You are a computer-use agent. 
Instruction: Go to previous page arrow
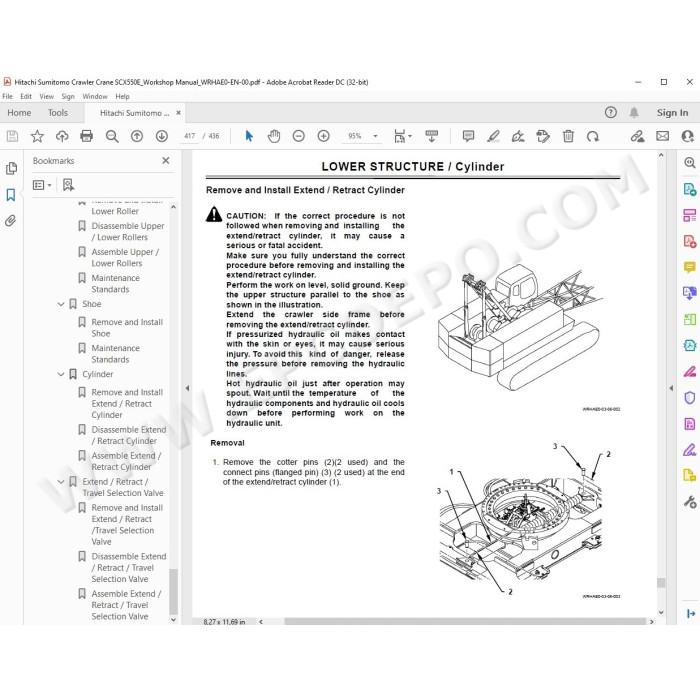pyautogui.click(x=137, y=136)
